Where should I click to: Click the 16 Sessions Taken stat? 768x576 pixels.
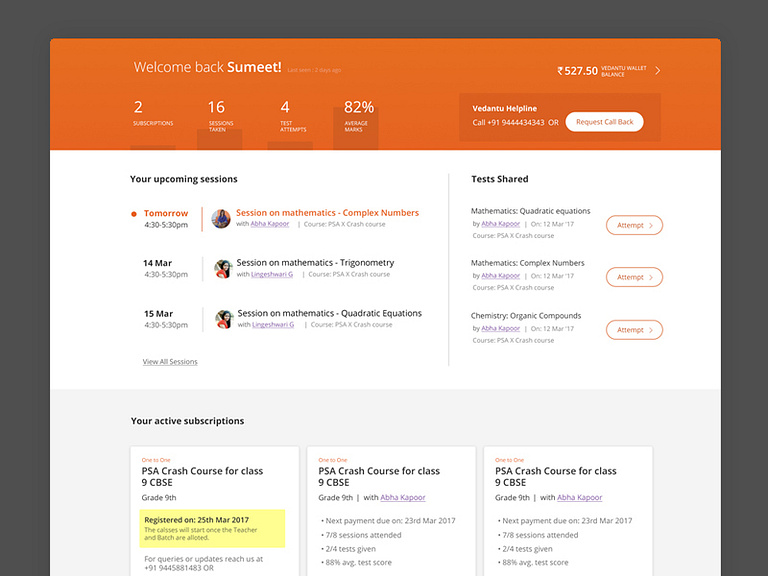tap(220, 116)
